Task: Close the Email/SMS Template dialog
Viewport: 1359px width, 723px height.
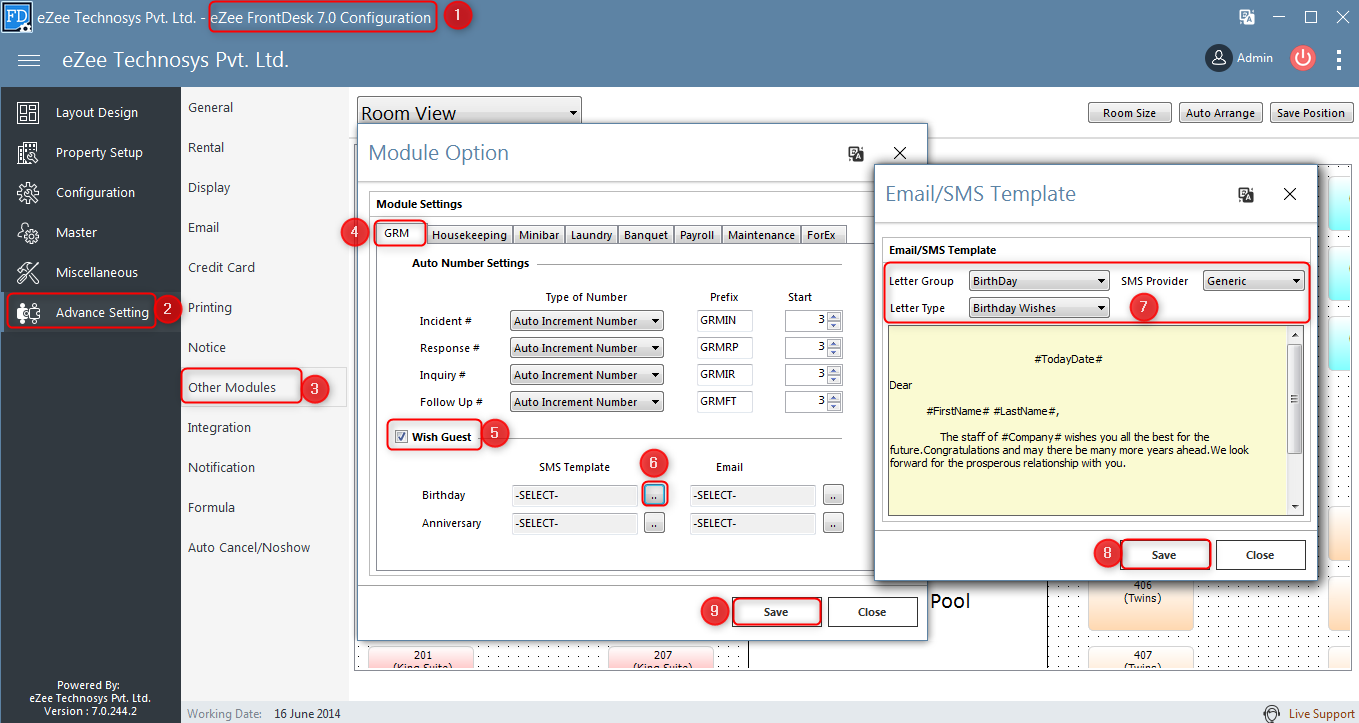Action: click(x=1290, y=194)
